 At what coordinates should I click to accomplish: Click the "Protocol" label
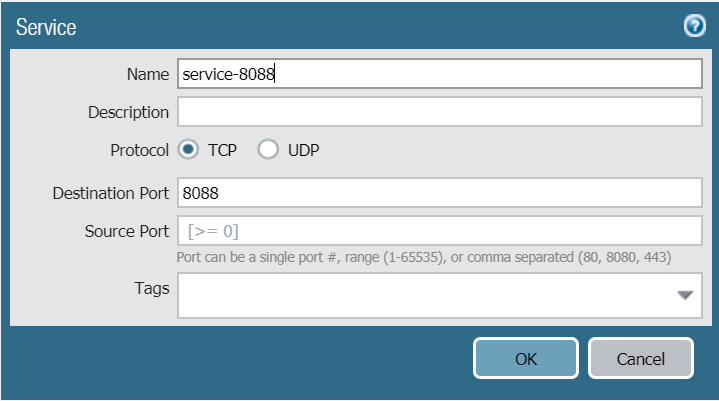(x=139, y=150)
